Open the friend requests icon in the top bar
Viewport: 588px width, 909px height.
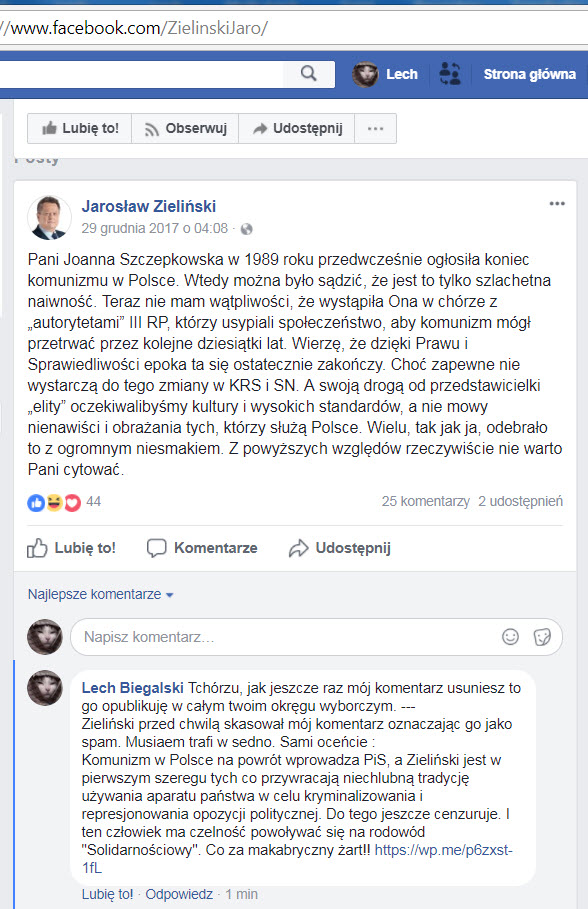[449, 73]
